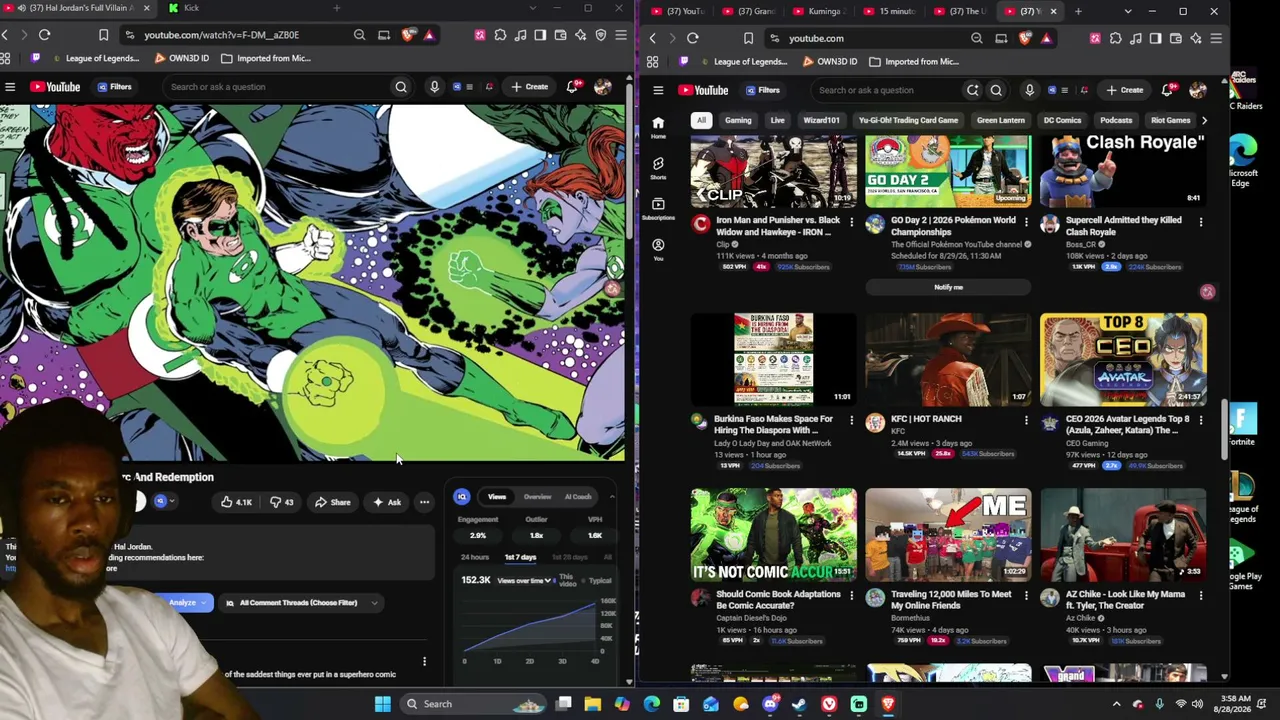Click Create in the left YouTube window
Screen dimensions: 1280x720
coord(530,87)
